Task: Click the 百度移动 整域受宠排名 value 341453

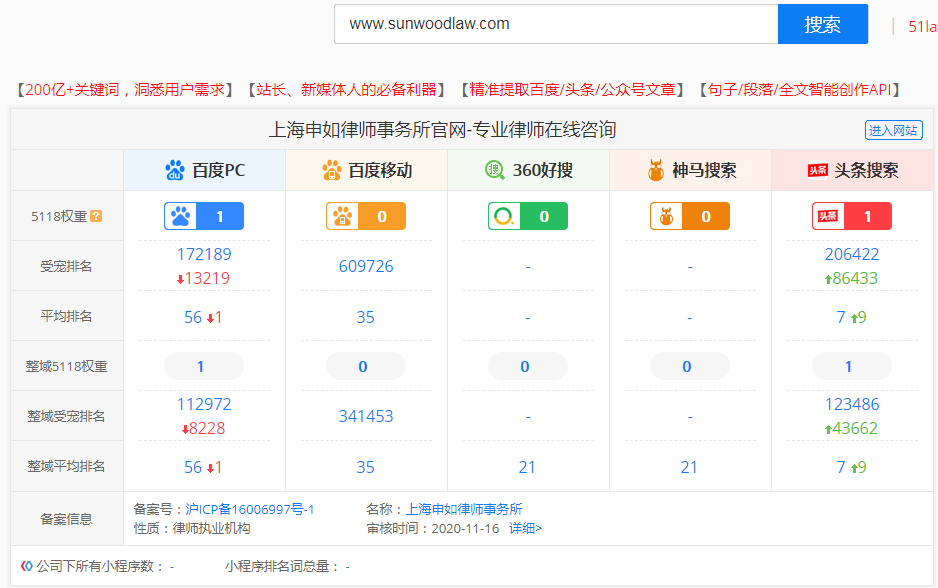Action: pyautogui.click(x=366, y=416)
